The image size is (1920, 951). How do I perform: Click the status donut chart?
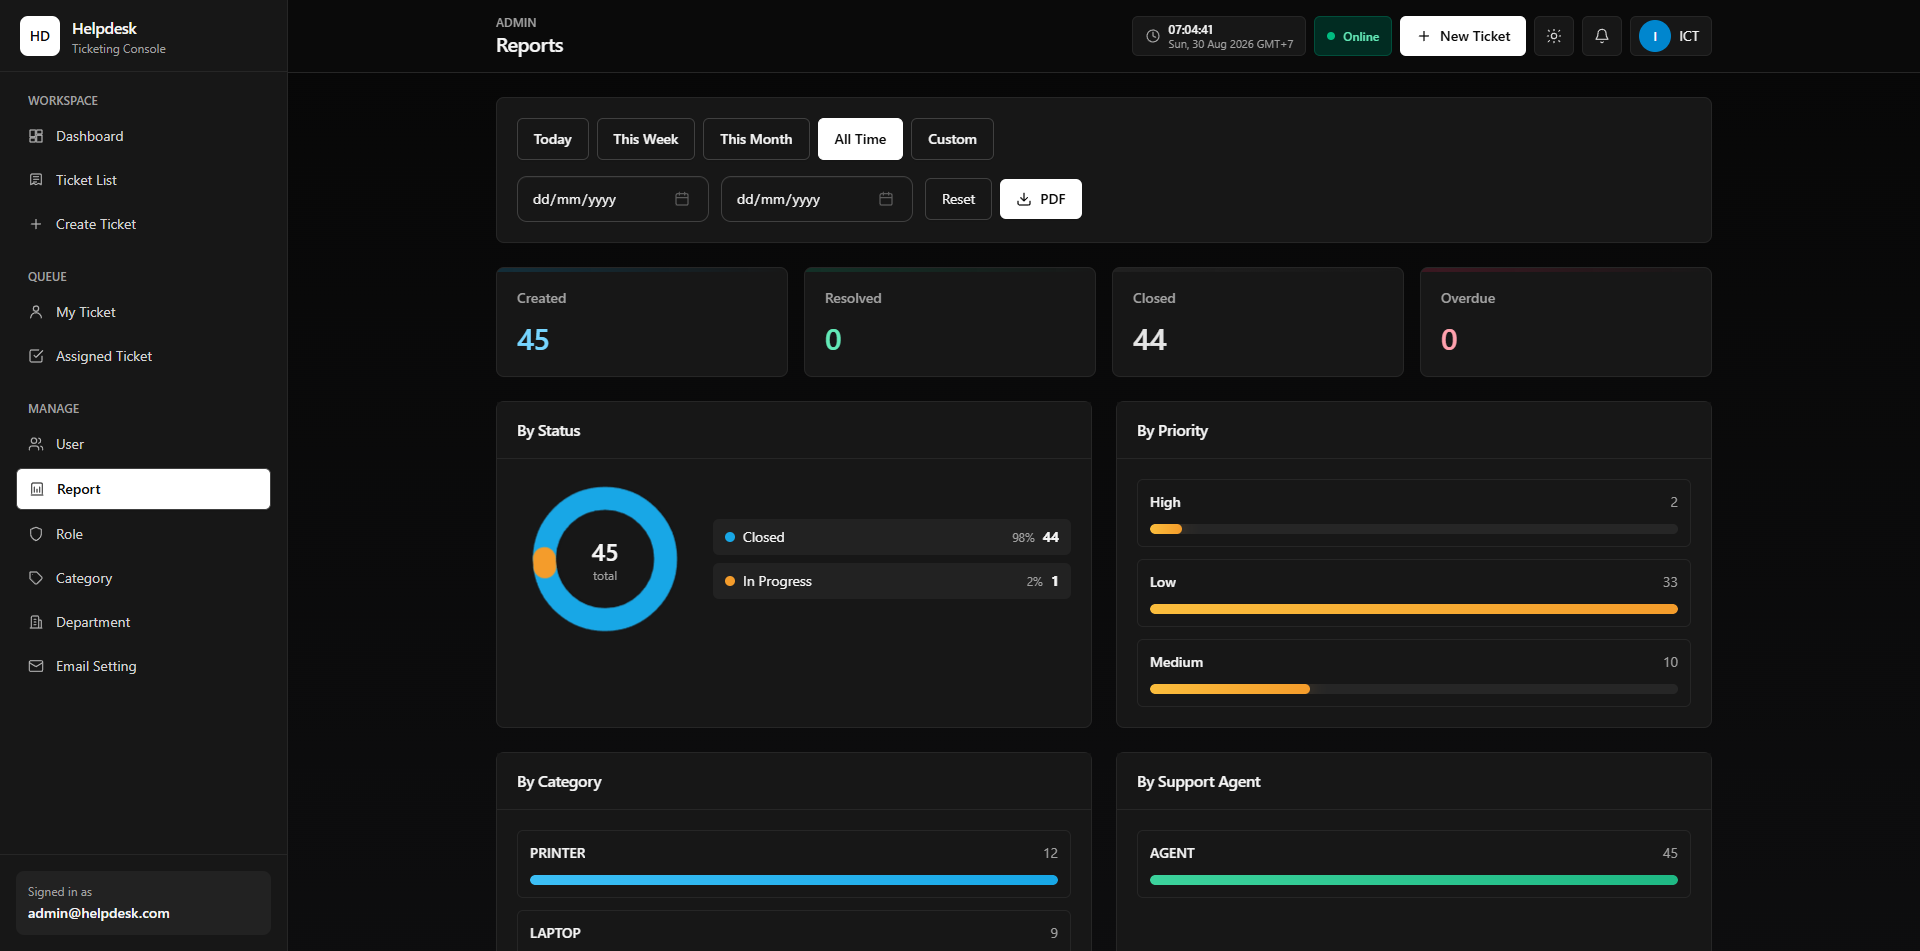pos(605,559)
